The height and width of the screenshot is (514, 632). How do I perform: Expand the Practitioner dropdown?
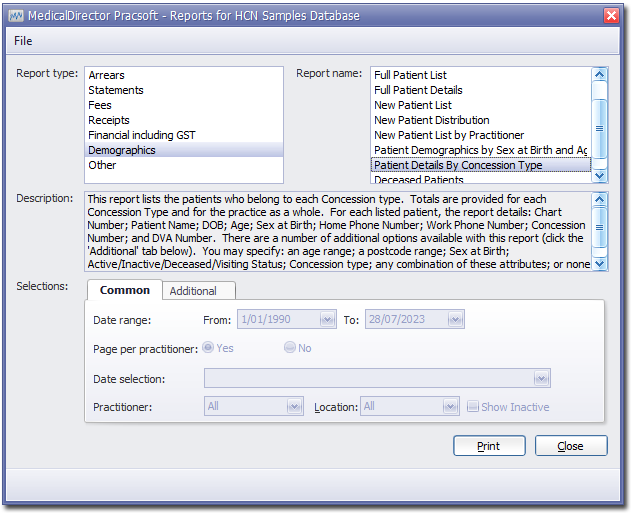[294, 407]
